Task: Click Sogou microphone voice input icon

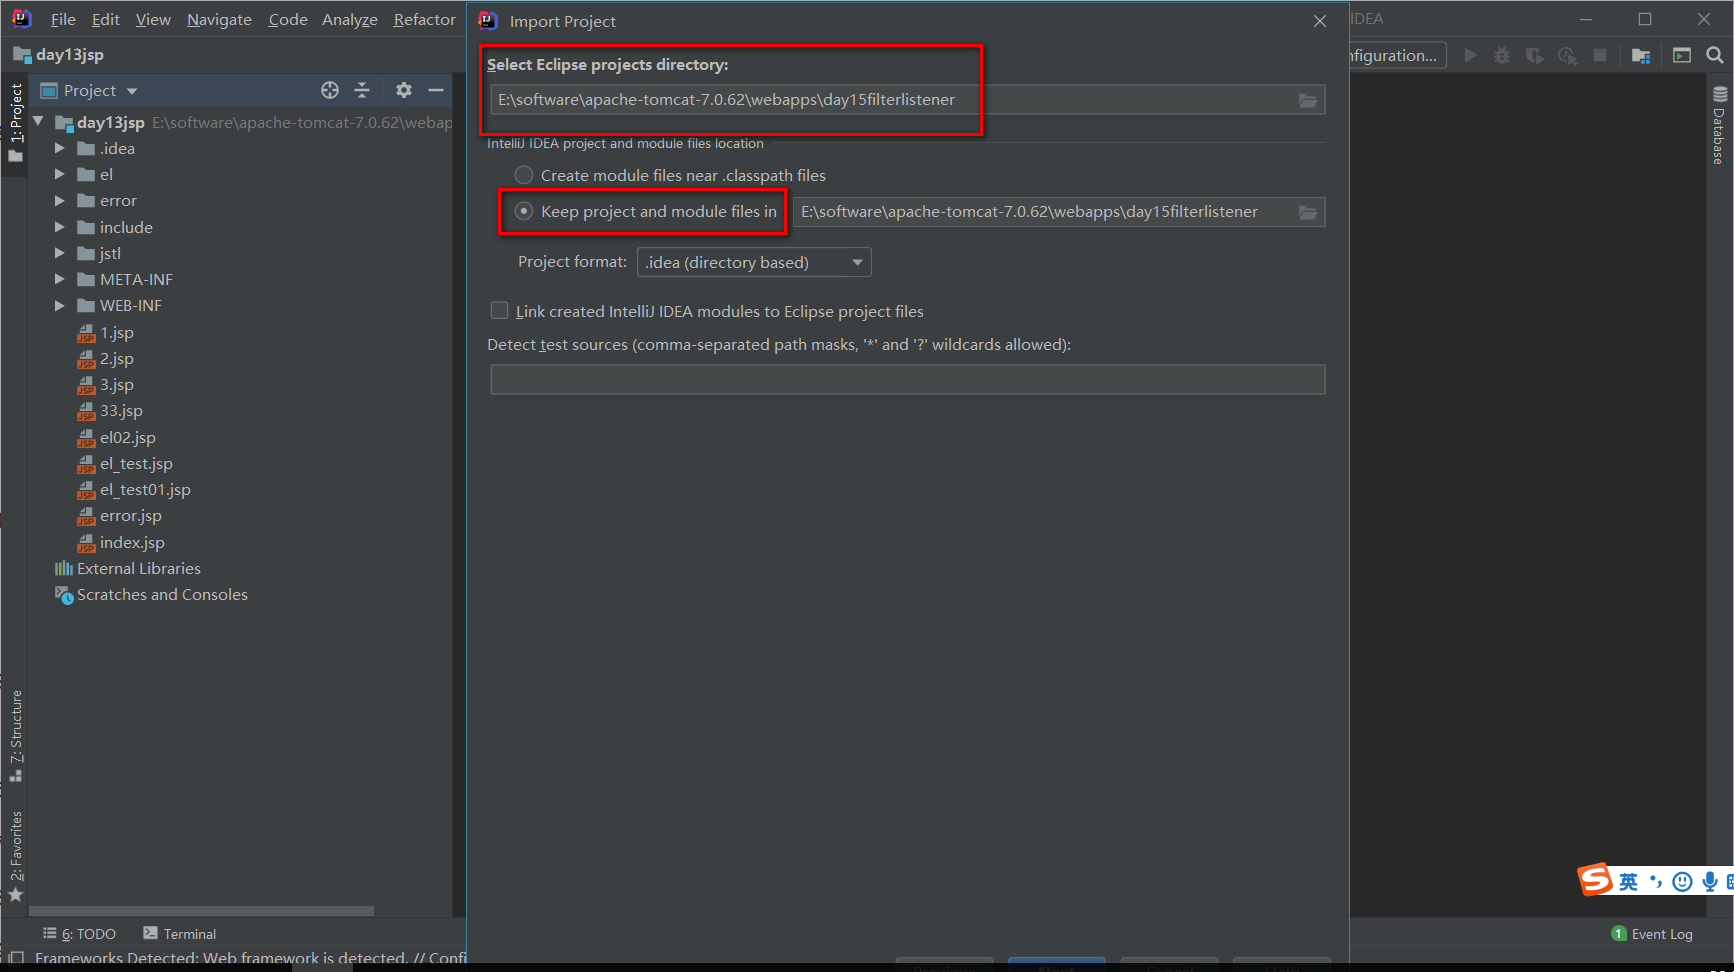Action: (1710, 881)
